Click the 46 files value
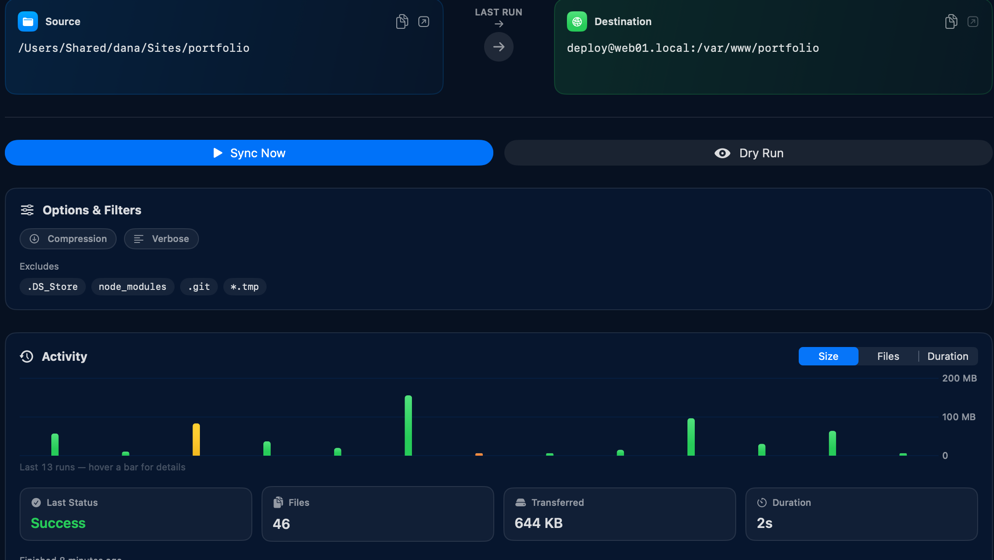The height and width of the screenshot is (560, 994). click(x=281, y=524)
